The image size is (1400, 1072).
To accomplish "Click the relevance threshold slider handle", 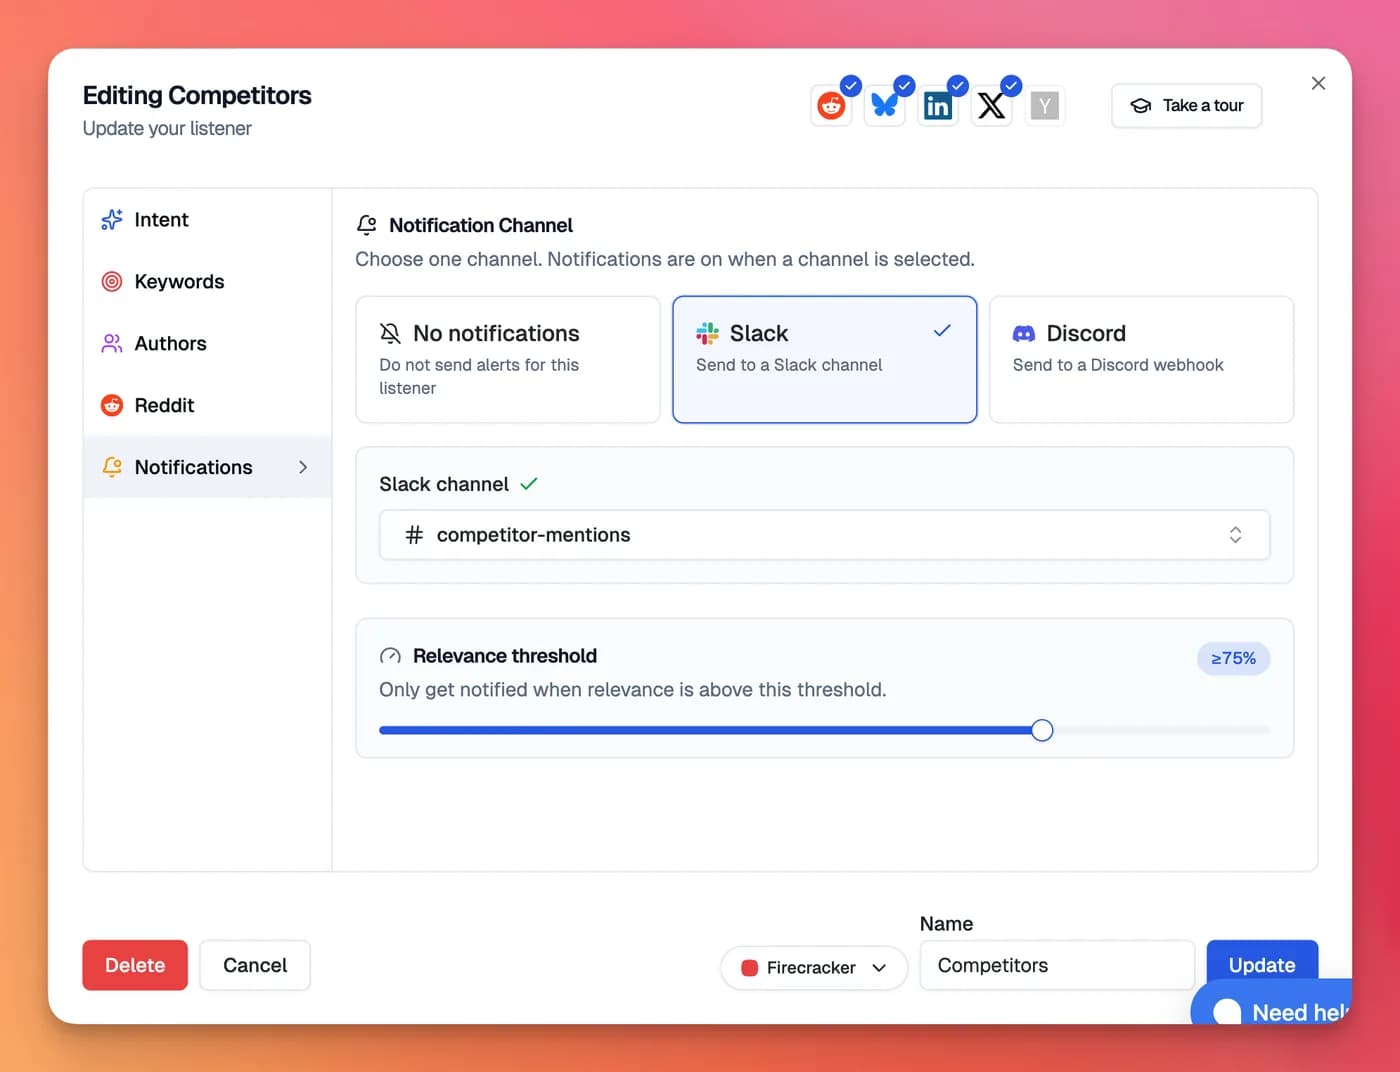I will coord(1042,730).
